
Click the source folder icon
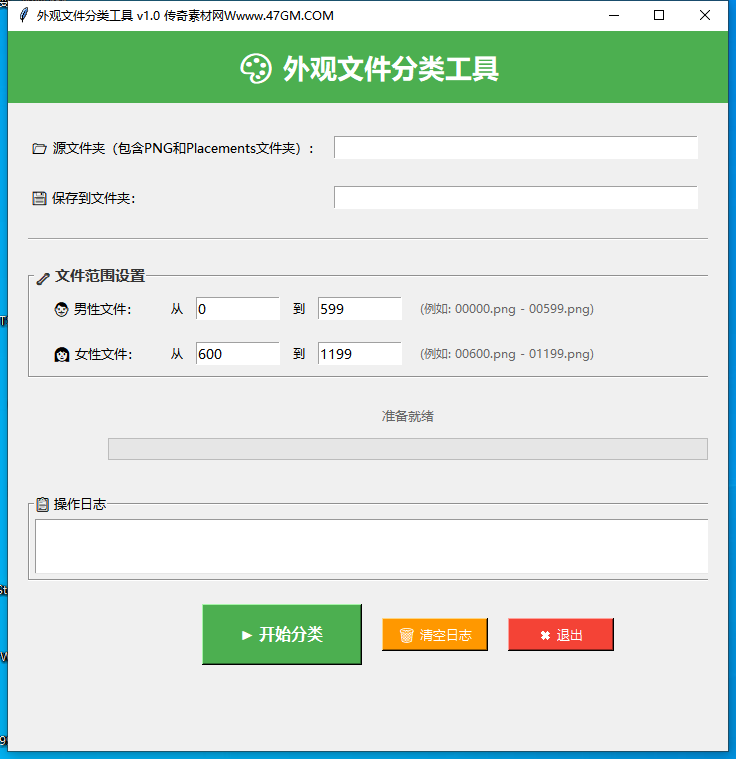pos(39,148)
